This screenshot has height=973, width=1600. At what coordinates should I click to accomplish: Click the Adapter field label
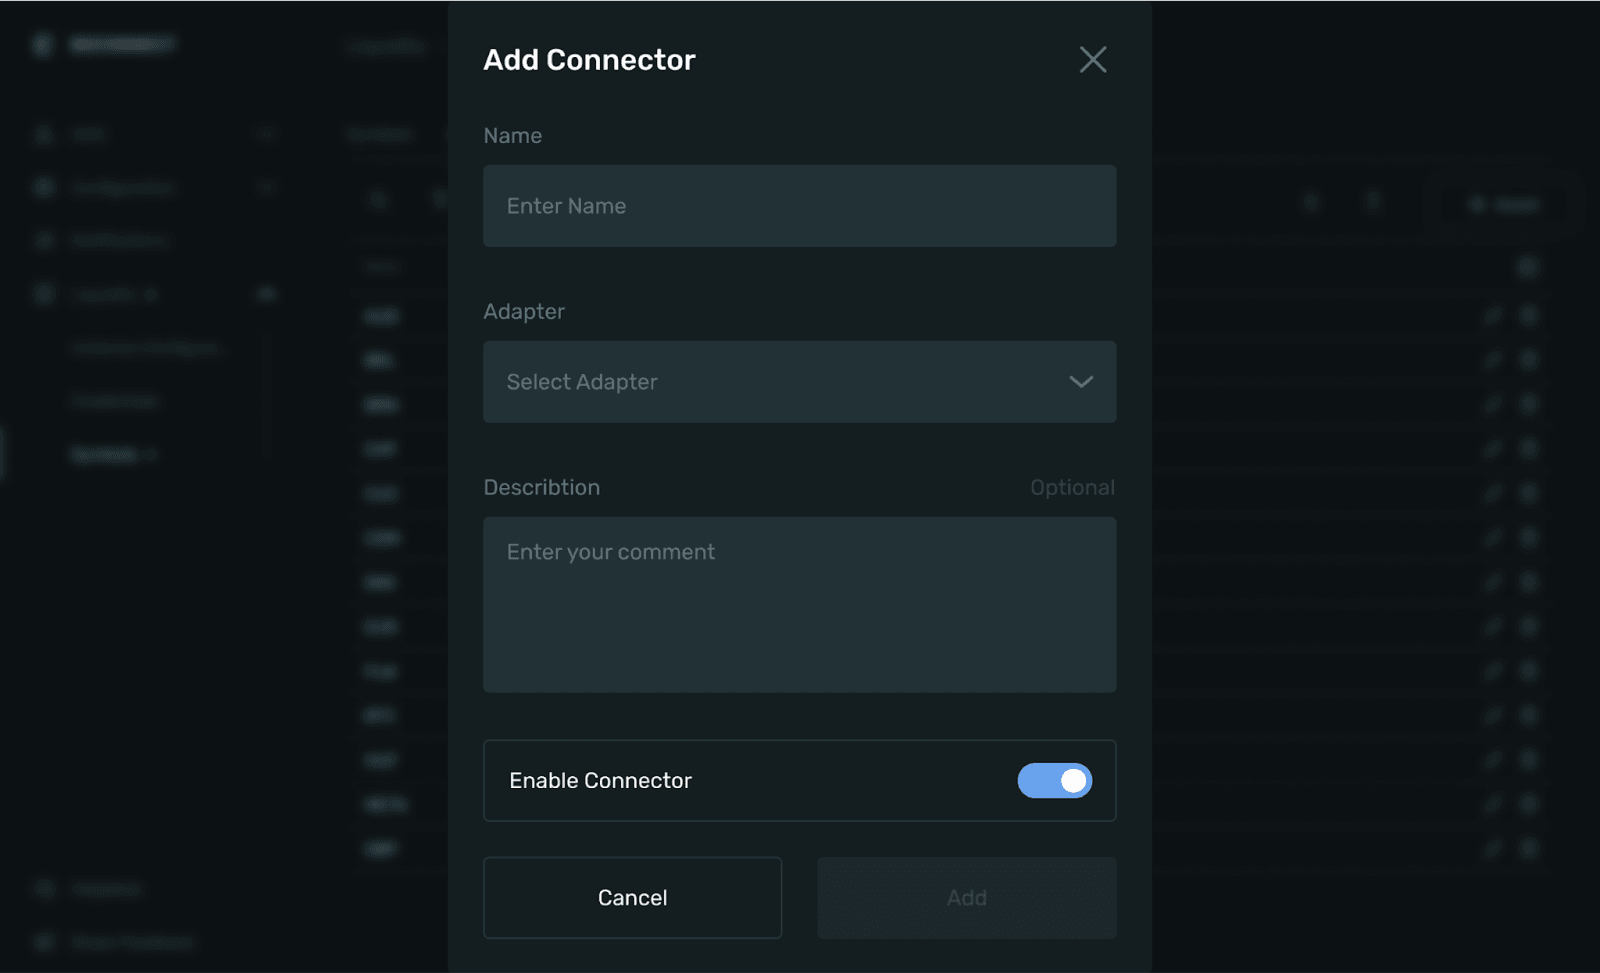click(524, 312)
